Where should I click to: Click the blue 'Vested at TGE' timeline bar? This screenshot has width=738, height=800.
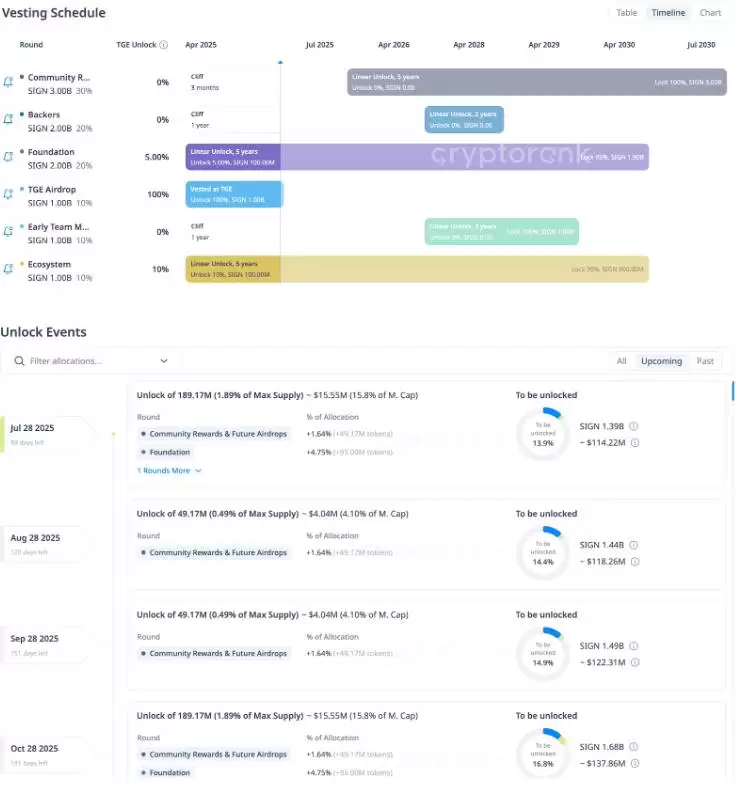coord(234,194)
